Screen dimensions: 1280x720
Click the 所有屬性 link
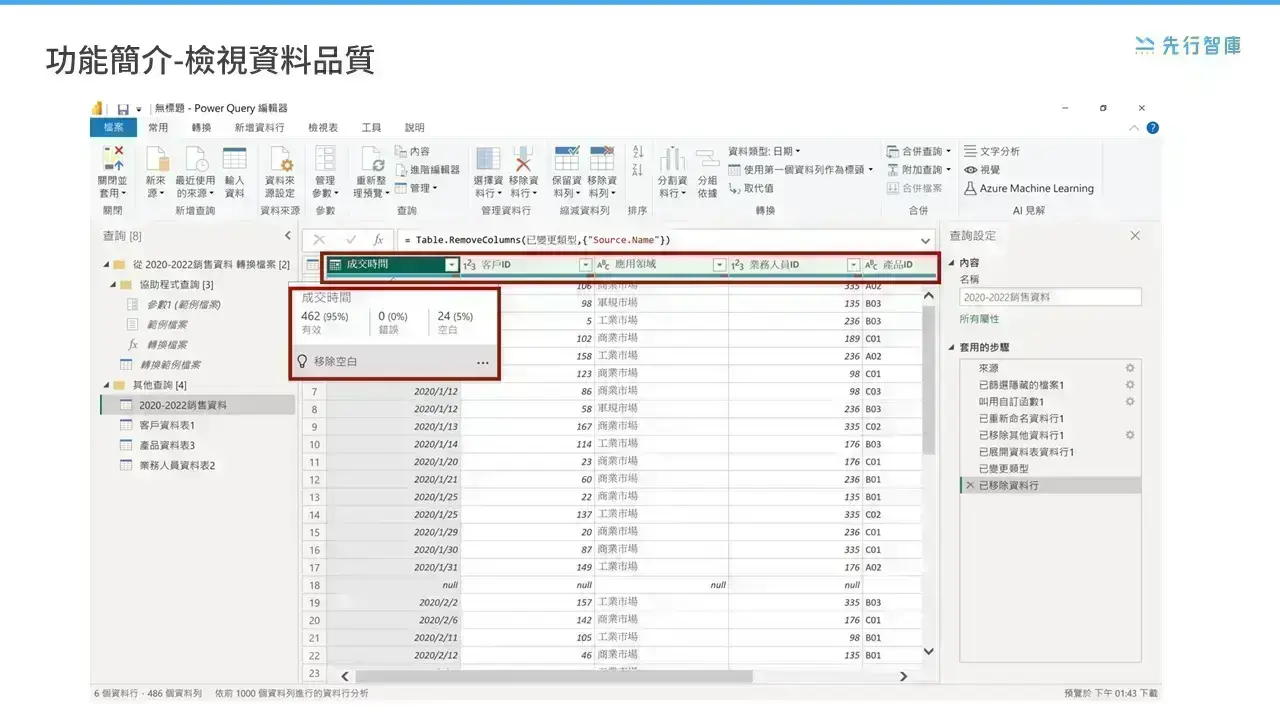click(979, 319)
